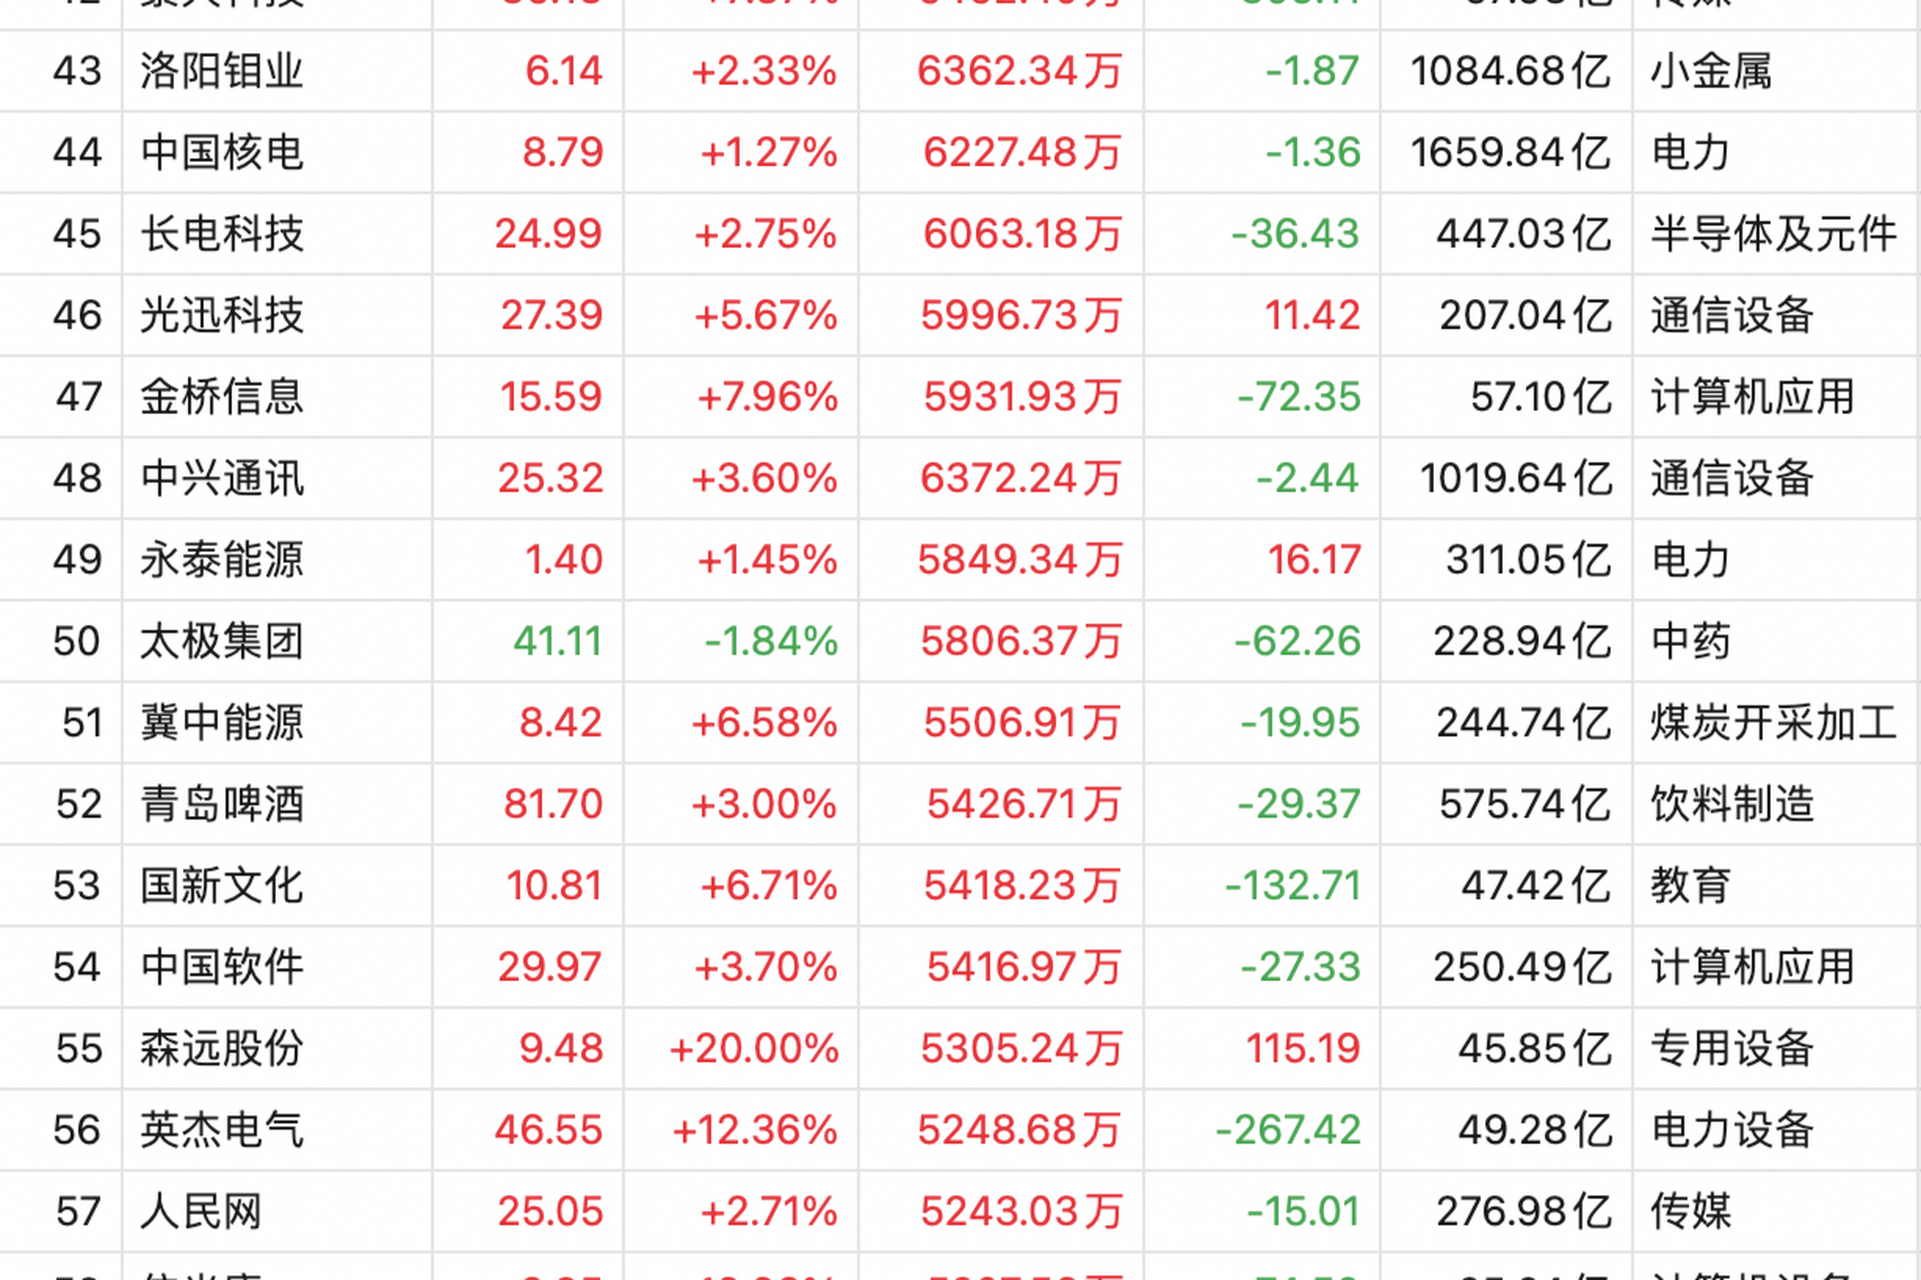
Task: Click the price 81.70
Action: (553, 804)
